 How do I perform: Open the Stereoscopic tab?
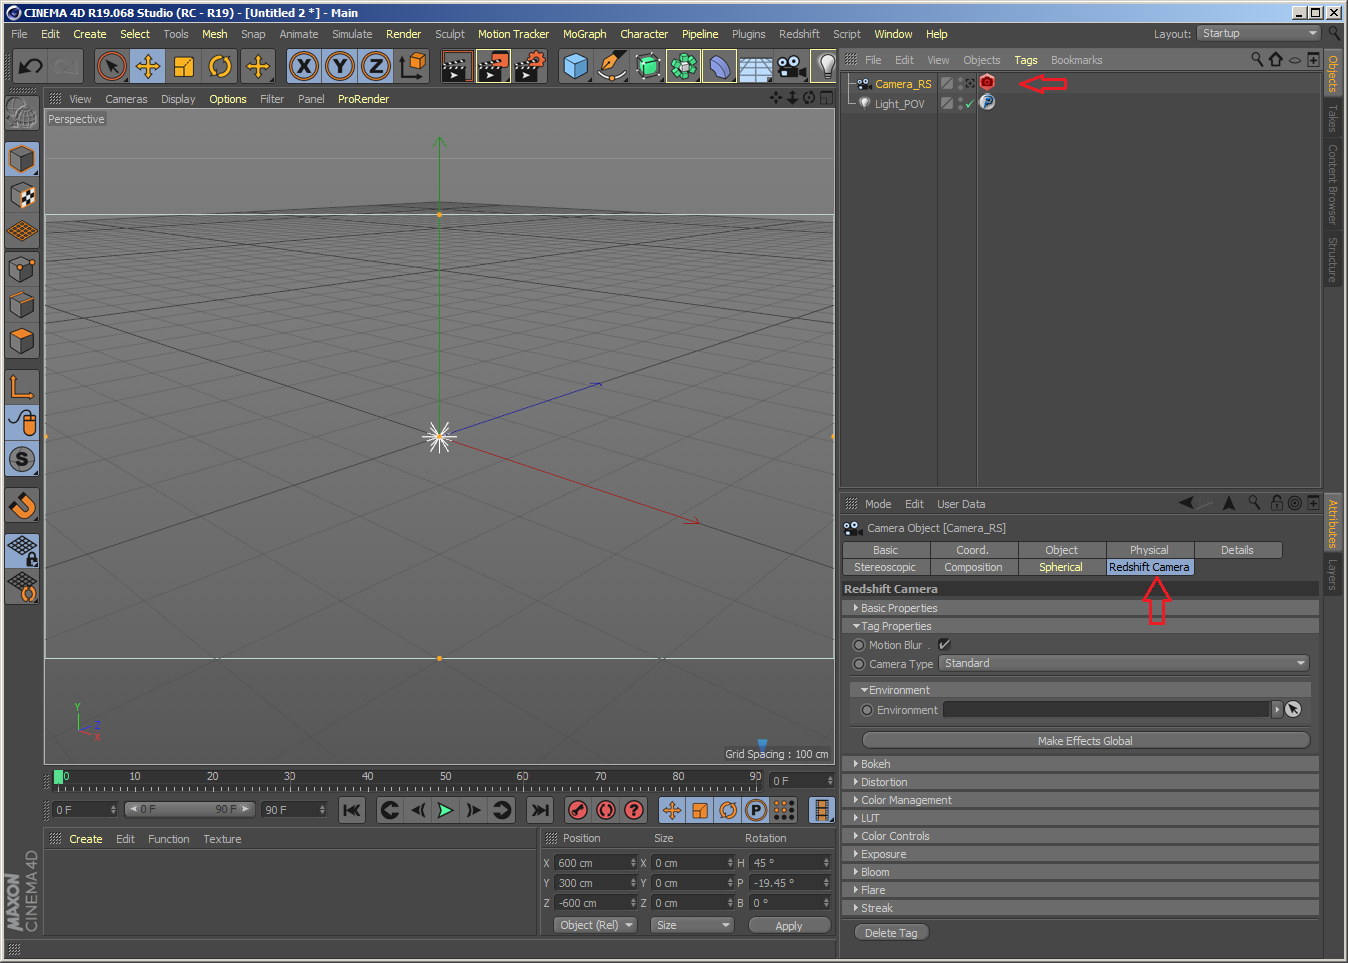(885, 567)
